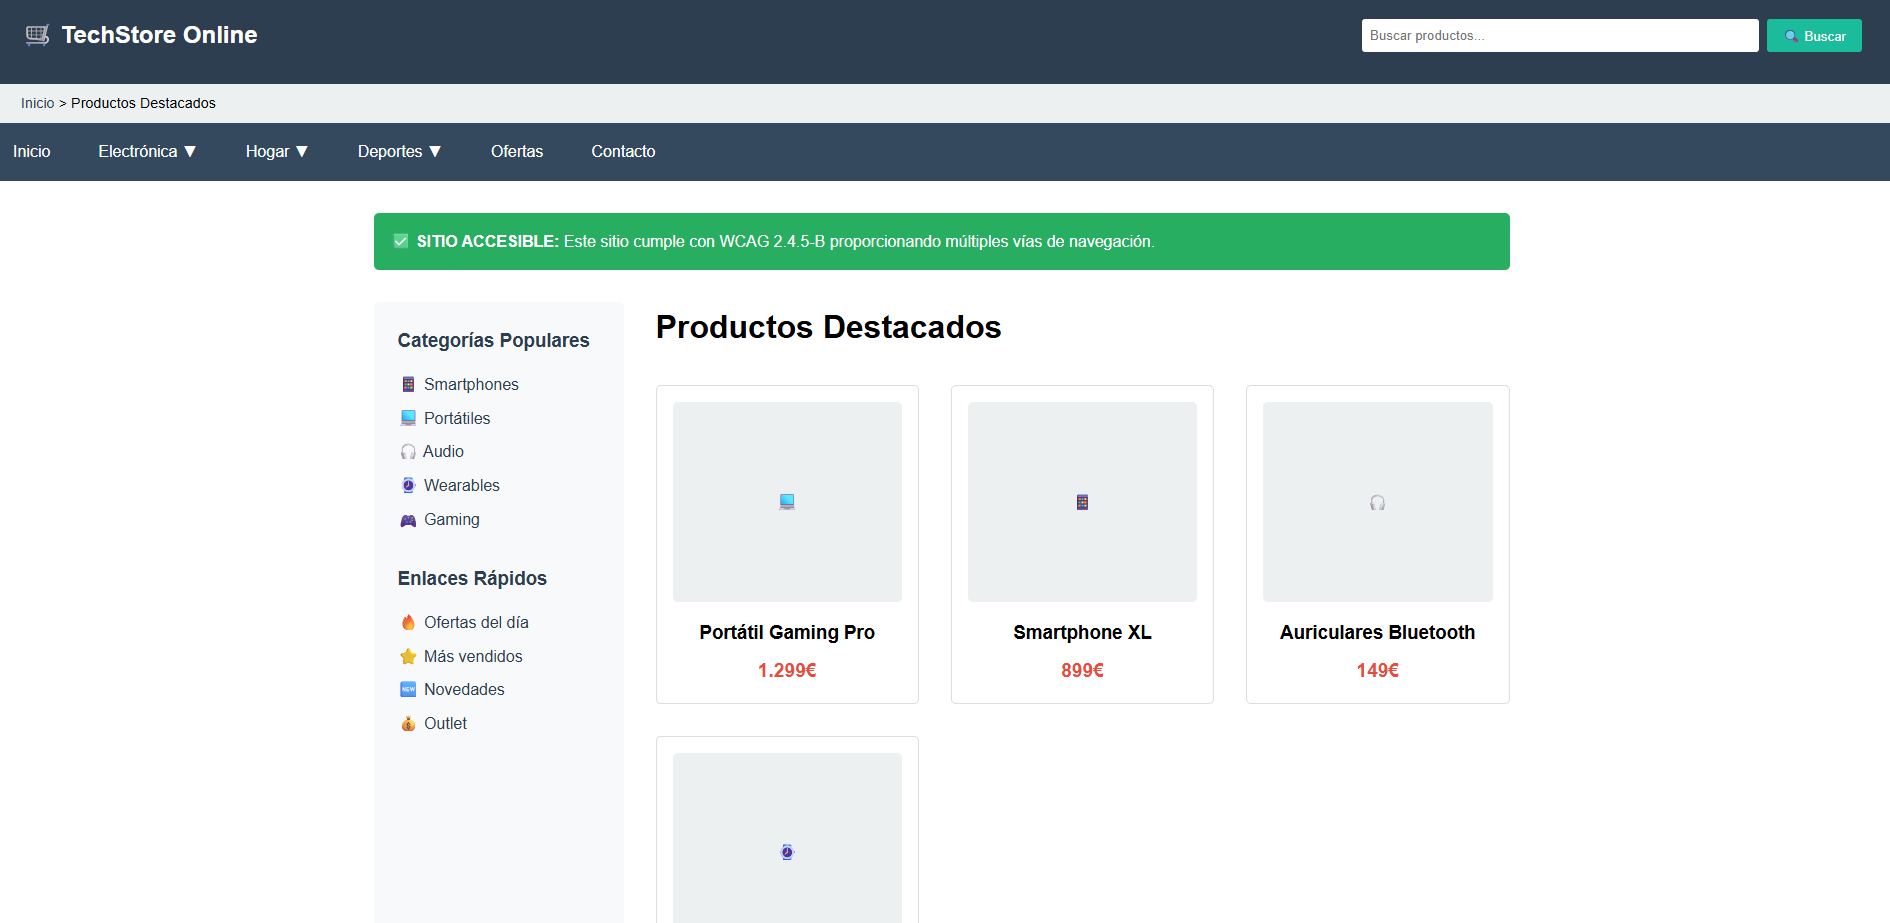Click the star icon beside Más vendidos
Screen dimensions: 1890x923
(x=408, y=657)
